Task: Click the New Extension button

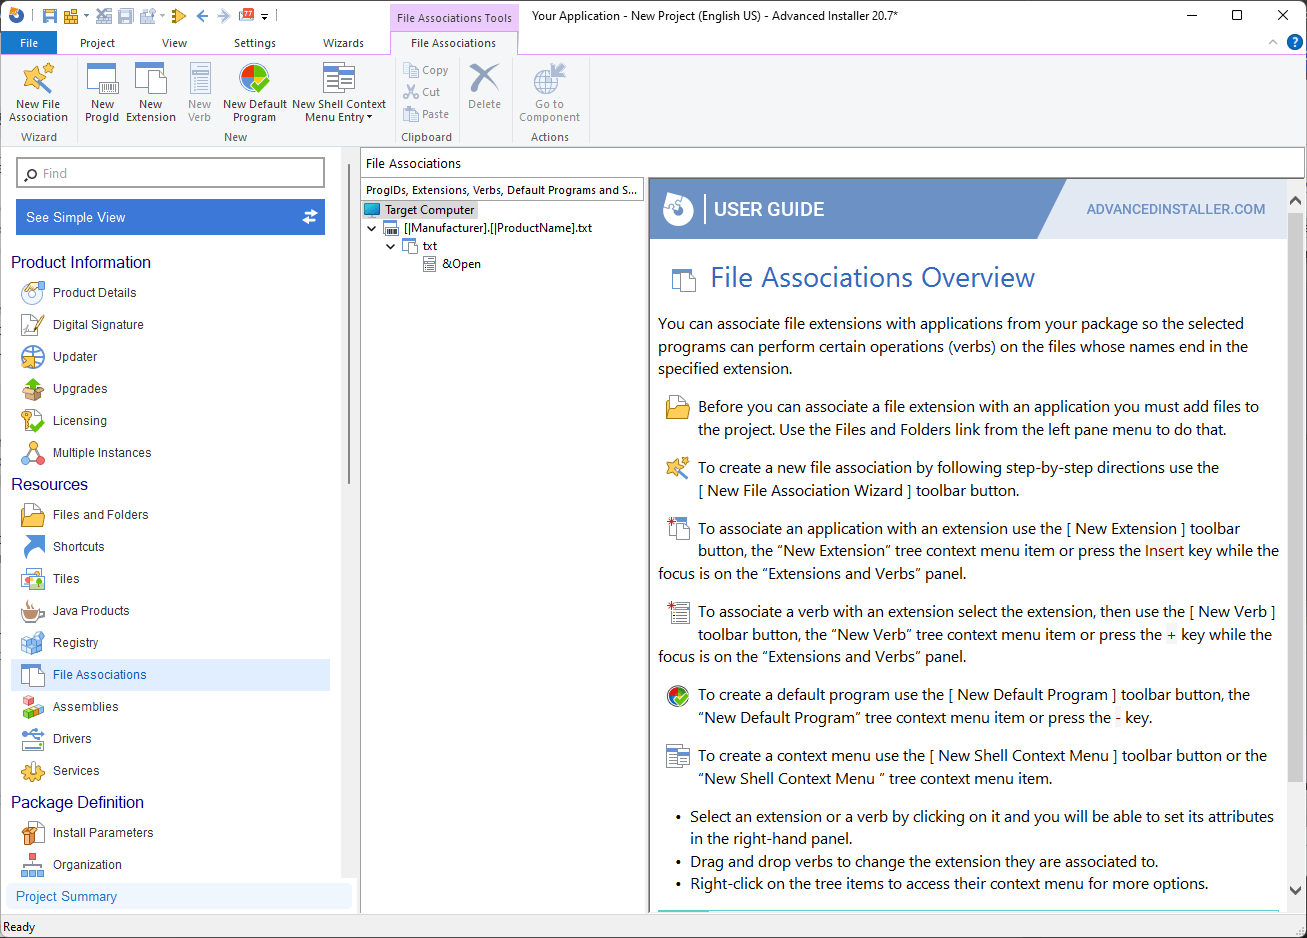Action: (x=151, y=92)
